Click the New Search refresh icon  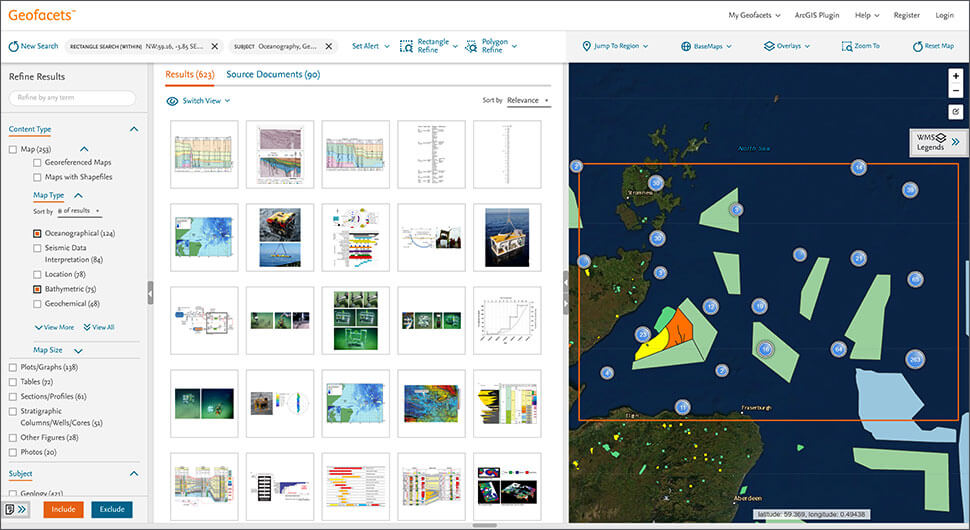[x=14, y=46]
